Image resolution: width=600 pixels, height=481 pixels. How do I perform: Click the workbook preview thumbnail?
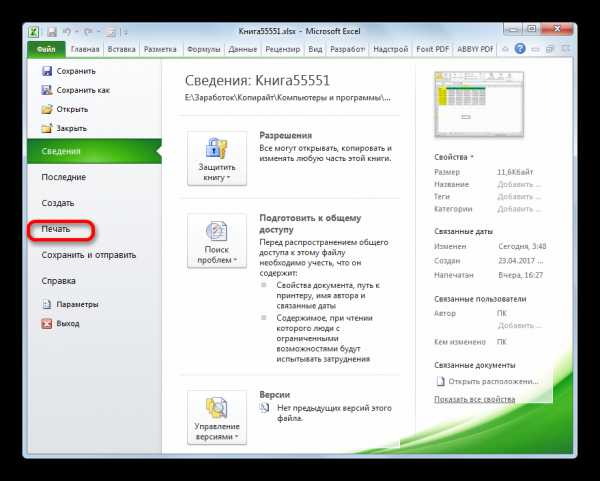pyautogui.click(x=479, y=104)
